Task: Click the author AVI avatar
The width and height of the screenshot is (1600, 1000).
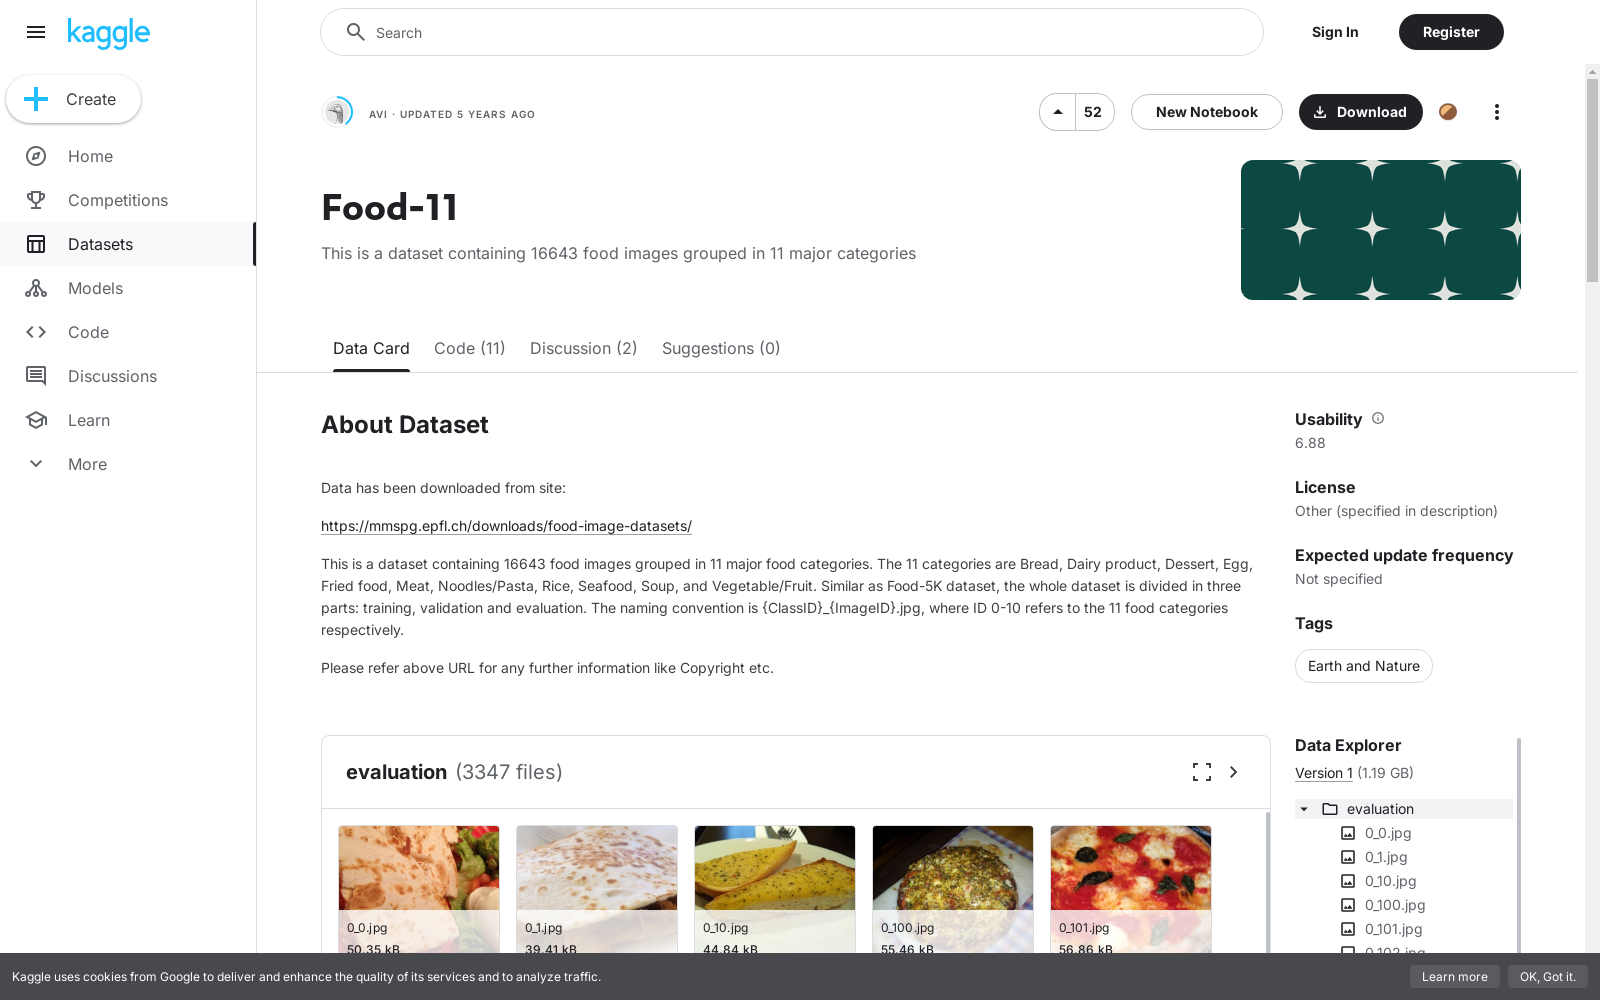Action: pos(338,112)
